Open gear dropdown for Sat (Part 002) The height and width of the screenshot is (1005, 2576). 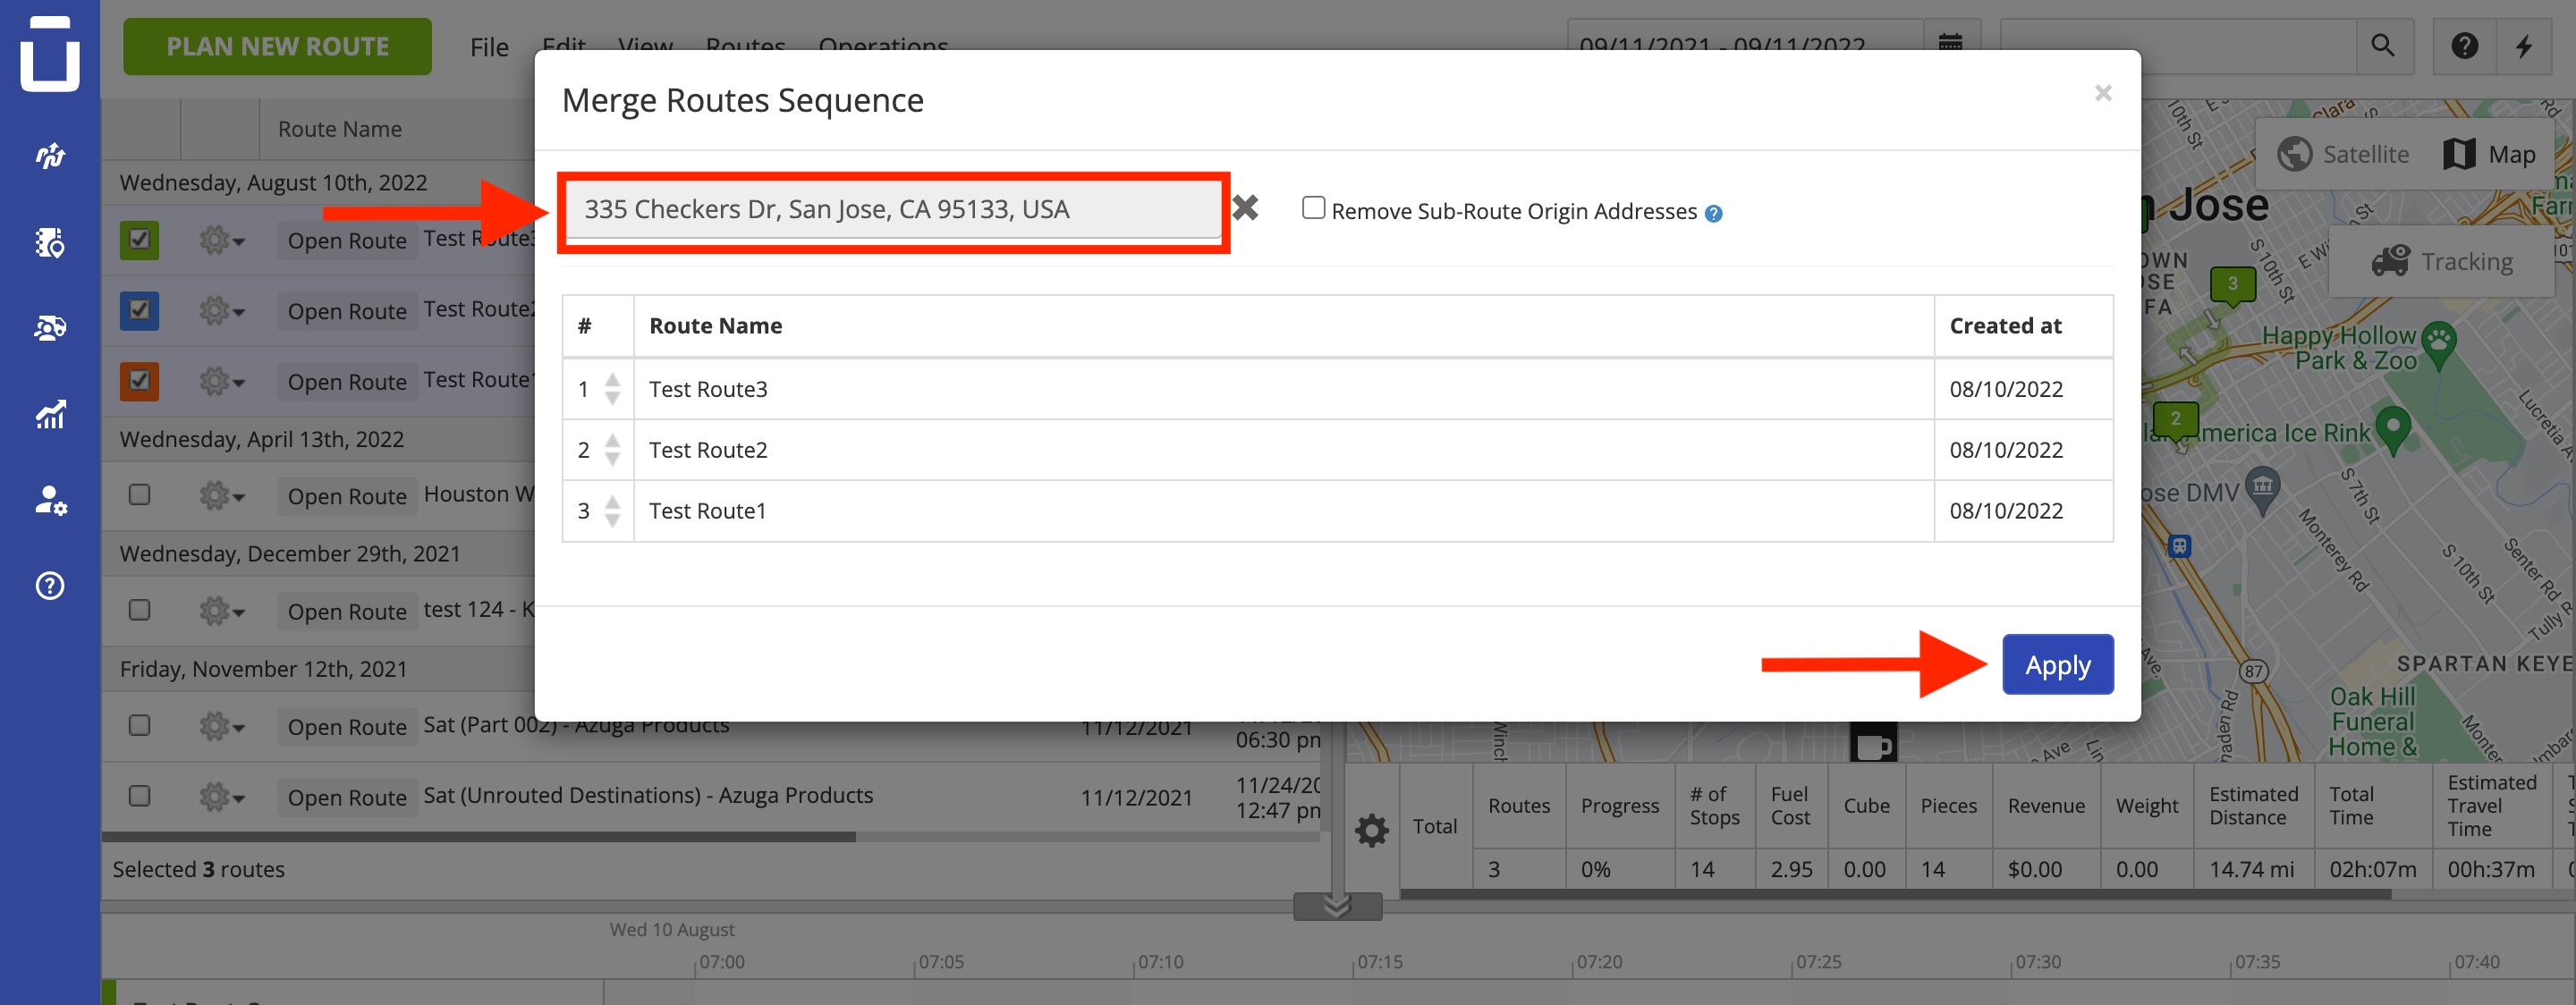221,725
